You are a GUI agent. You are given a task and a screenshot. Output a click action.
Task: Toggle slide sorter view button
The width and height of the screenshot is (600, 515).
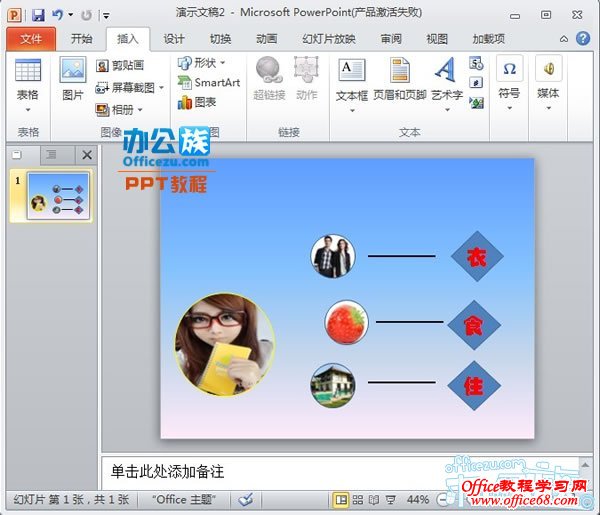tap(358, 499)
